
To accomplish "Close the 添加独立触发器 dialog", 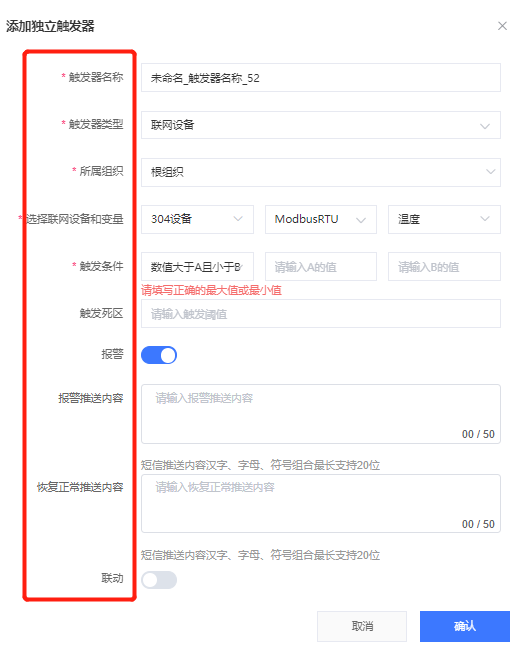I will point(502,26).
